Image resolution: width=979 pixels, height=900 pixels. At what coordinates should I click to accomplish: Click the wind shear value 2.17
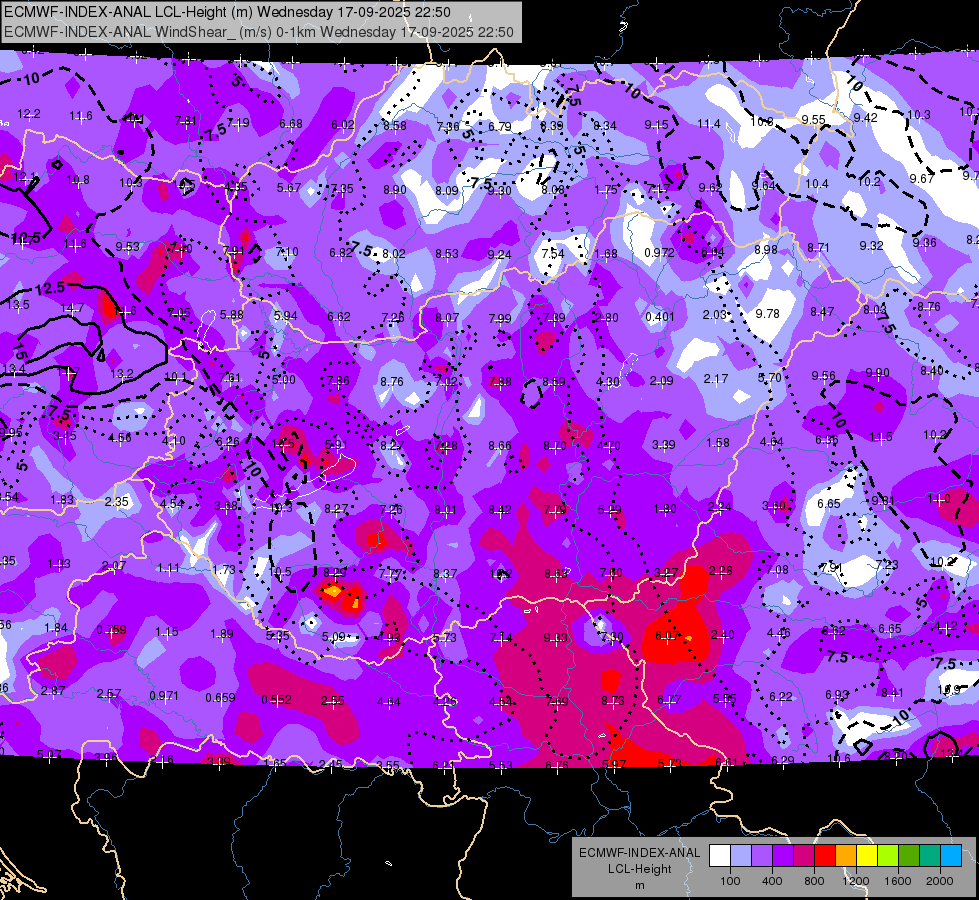tap(716, 378)
